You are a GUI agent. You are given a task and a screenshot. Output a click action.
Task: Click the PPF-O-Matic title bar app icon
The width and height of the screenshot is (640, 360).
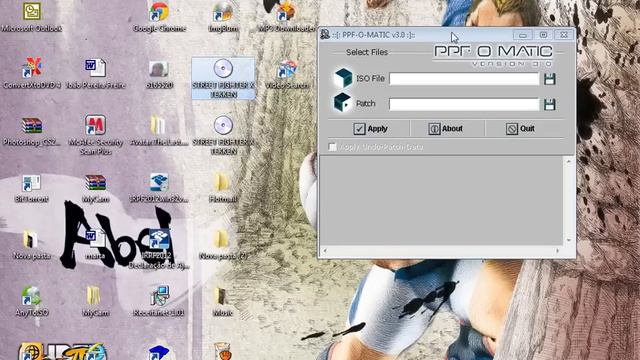(x=325, y=34)
